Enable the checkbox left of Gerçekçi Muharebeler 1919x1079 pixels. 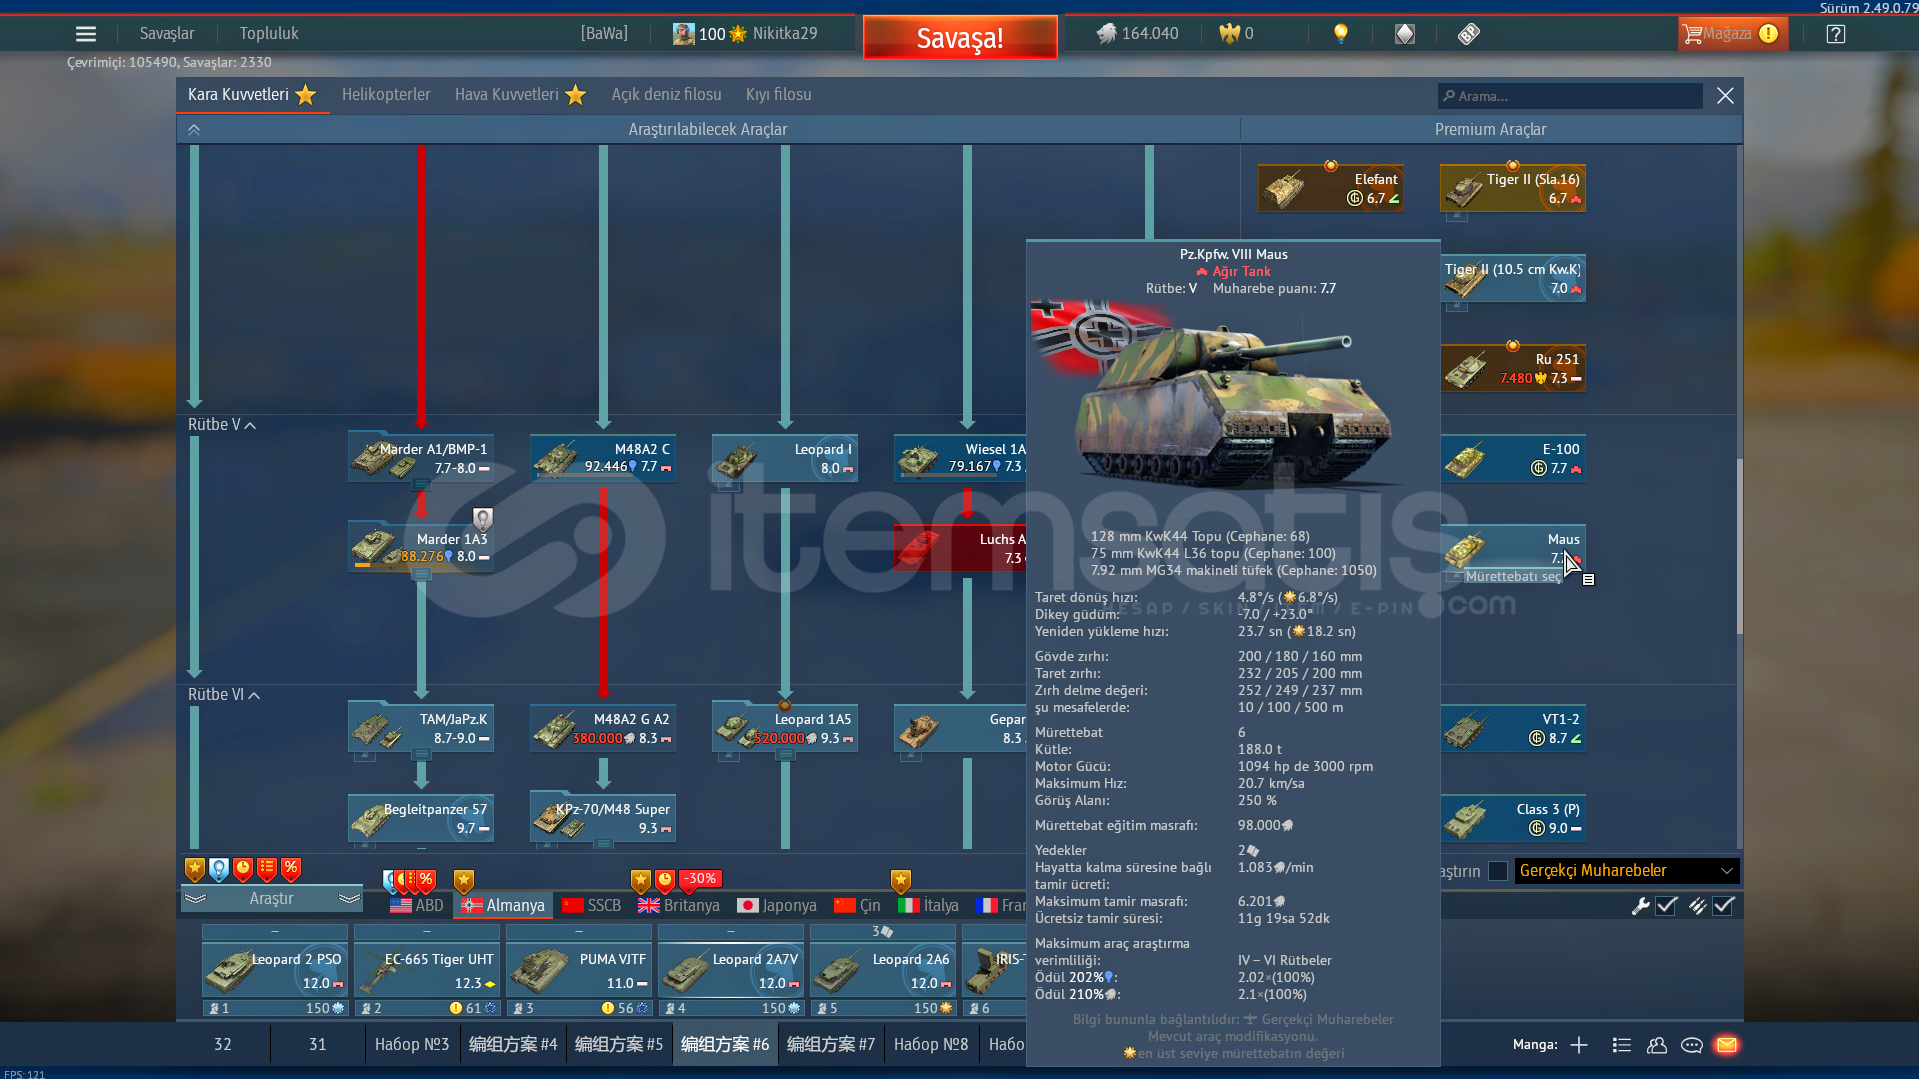pos(1498,871)
